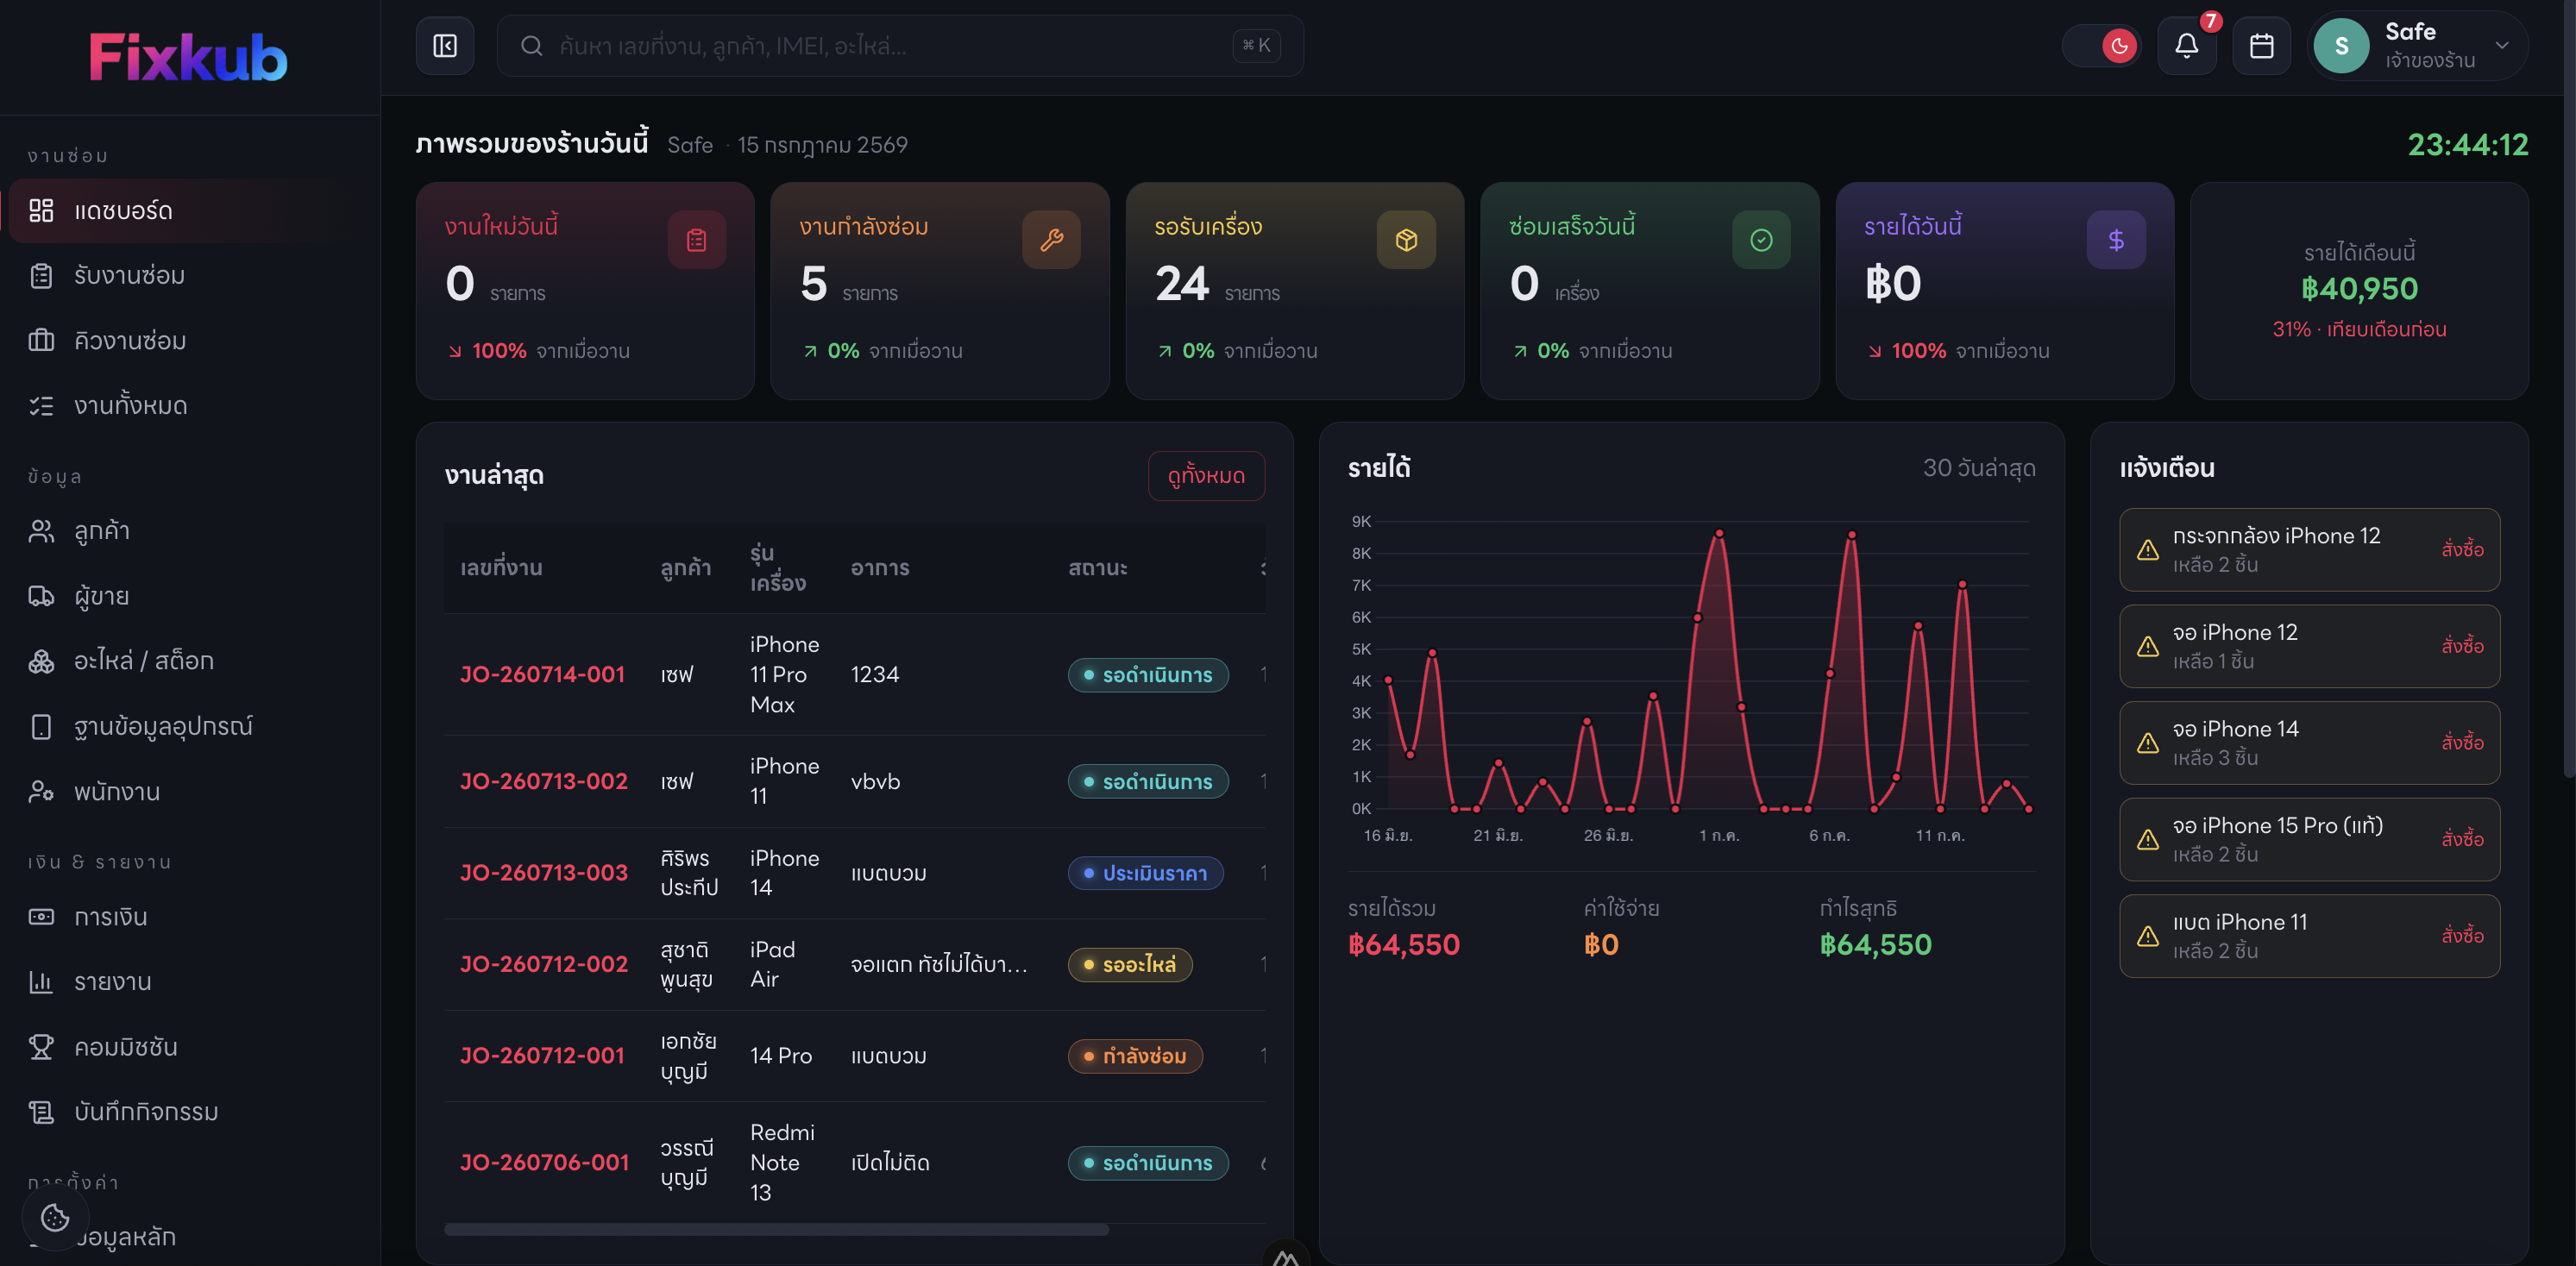Click the กระจกกล้อง iPhone 12 alert item

2309,549
